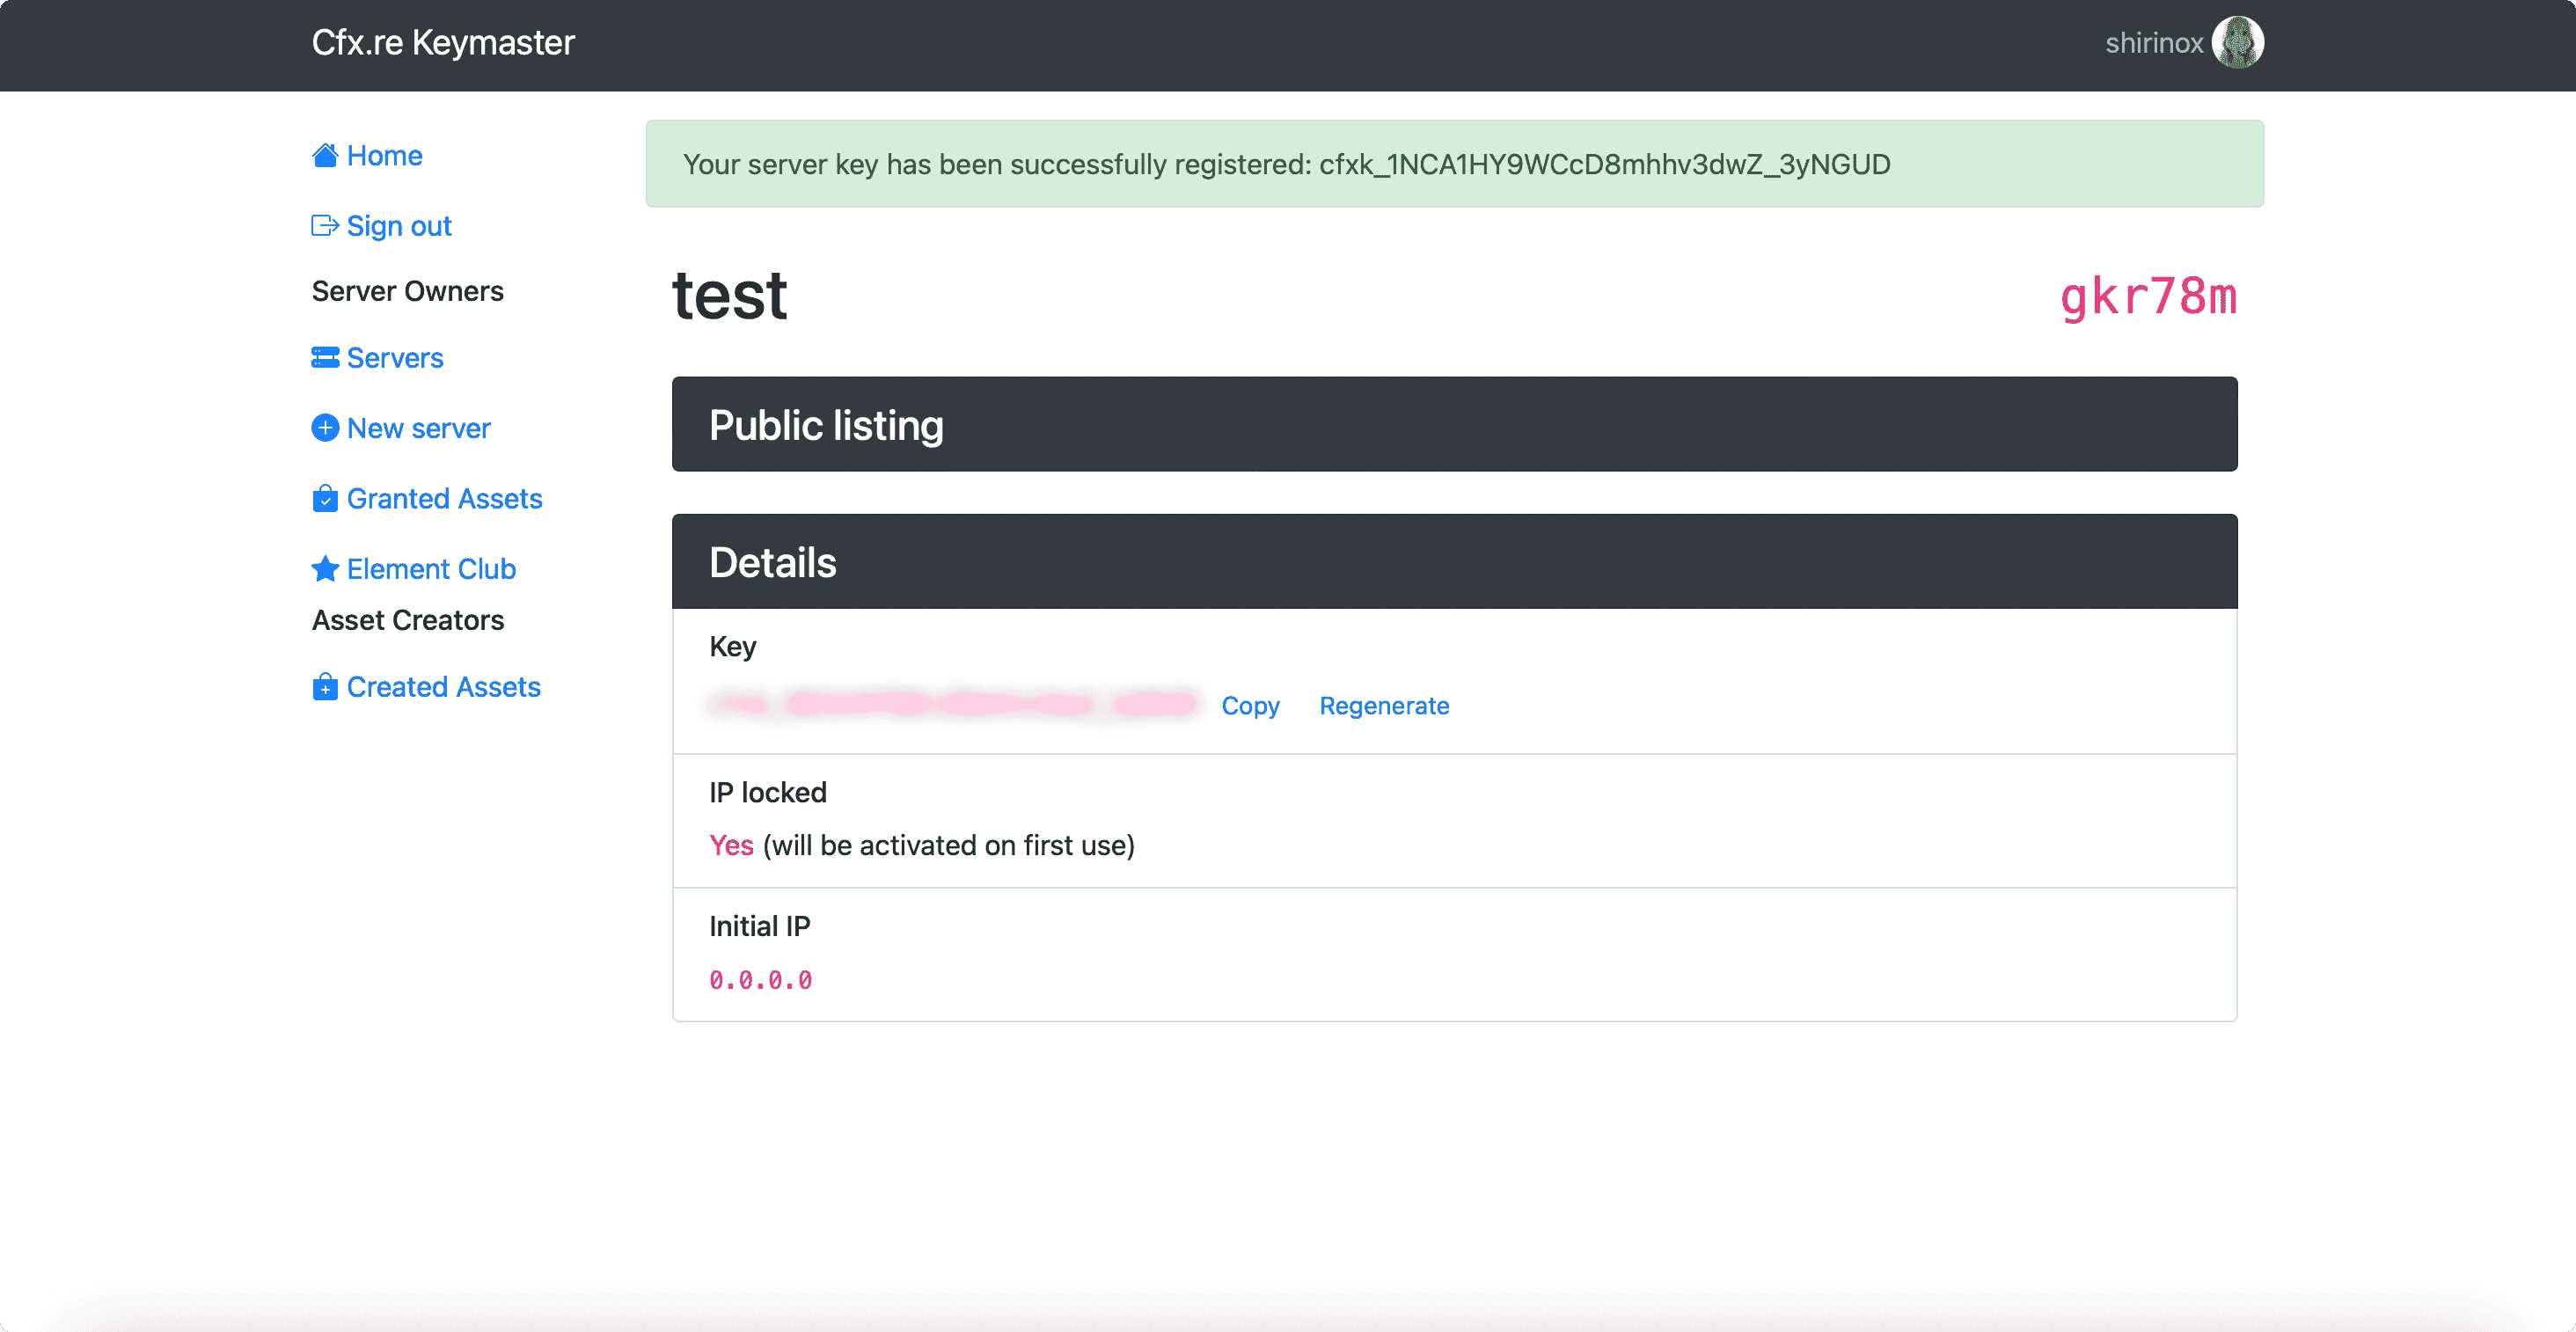Click the Details panel header
Image resolution: width=2576 pixels, height=1332 pixels.
coord(1454,562)
